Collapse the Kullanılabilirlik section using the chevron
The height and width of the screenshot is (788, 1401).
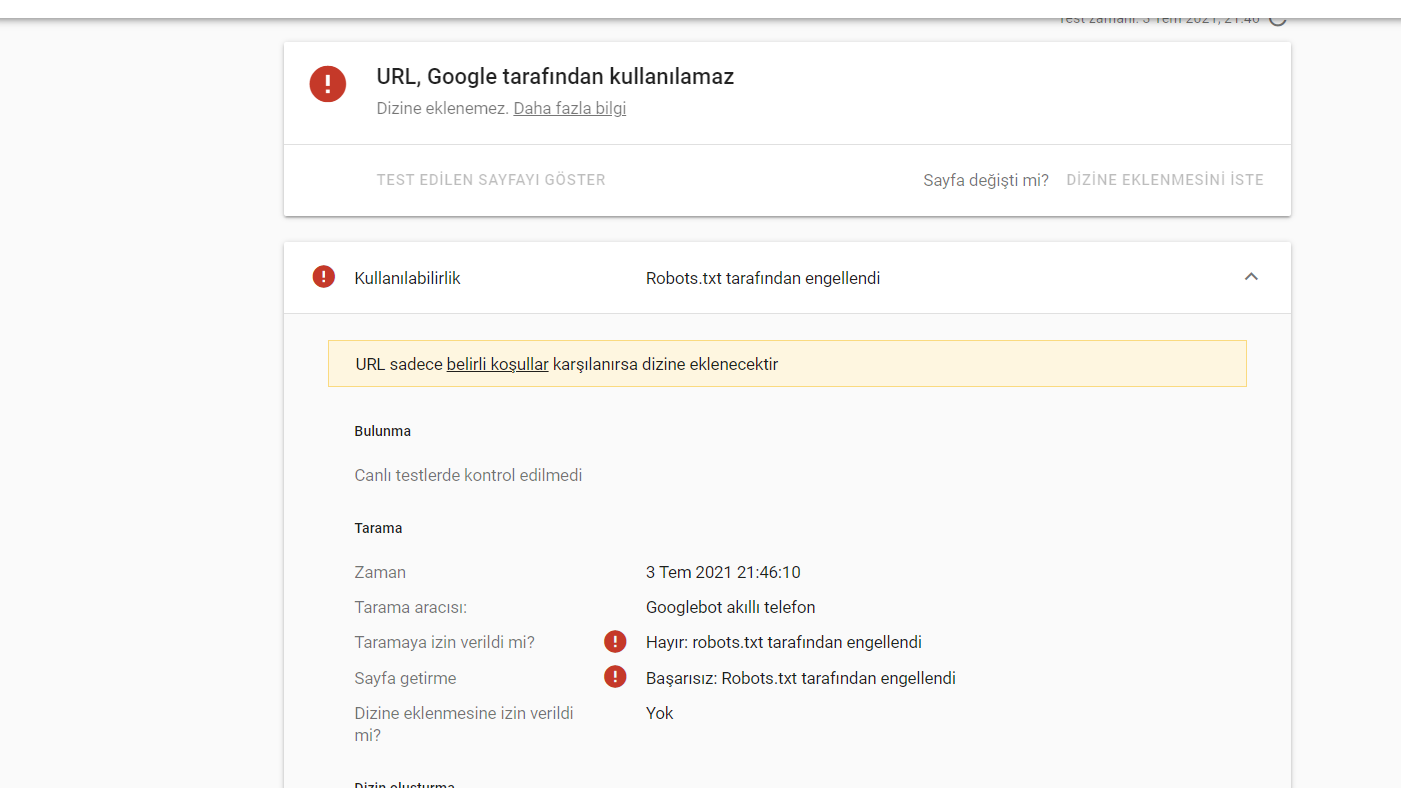(x=1251, y=277)
